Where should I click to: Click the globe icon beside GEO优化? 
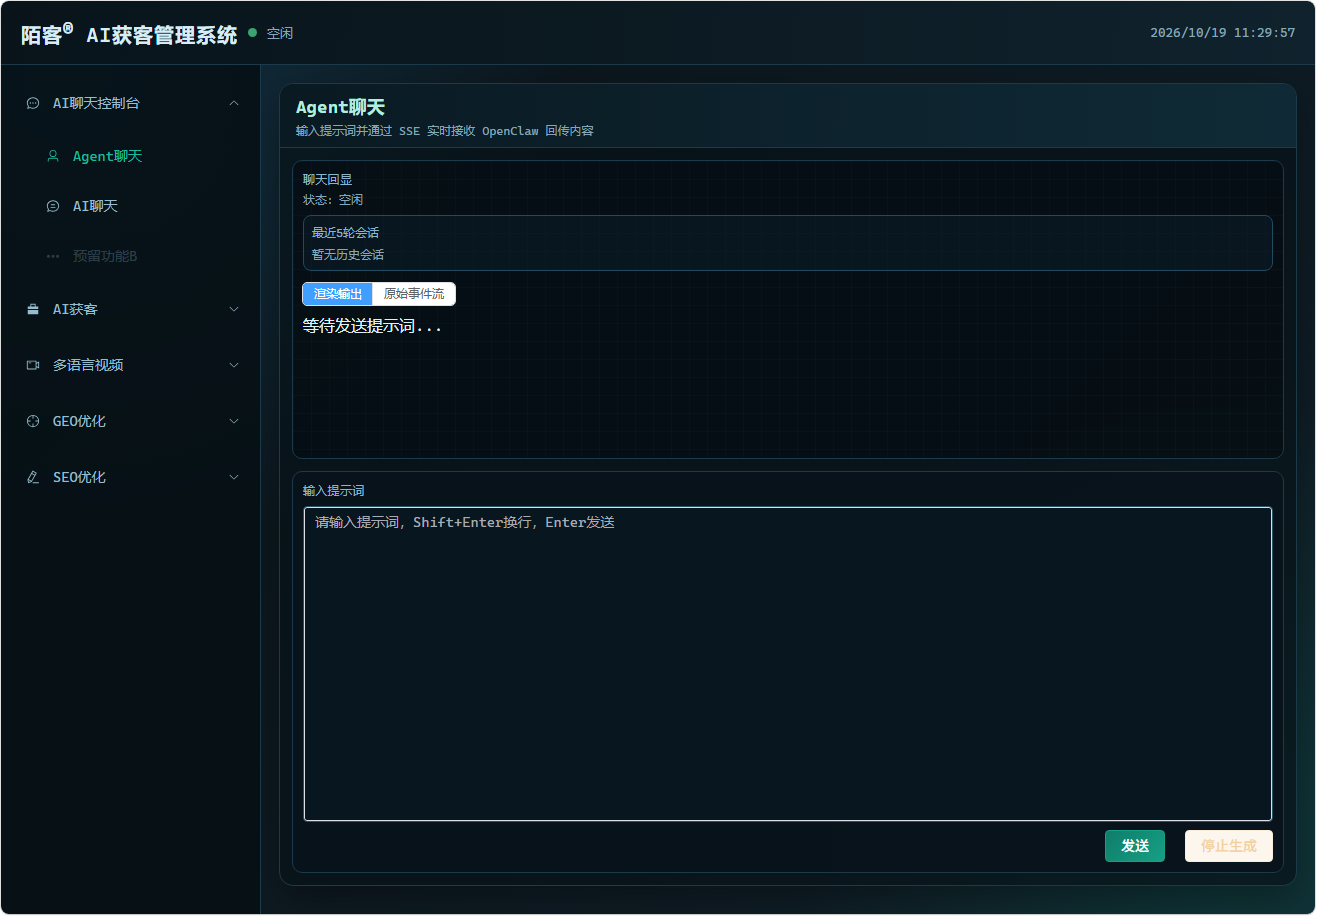pyautogui.click(x=33, y=421)
